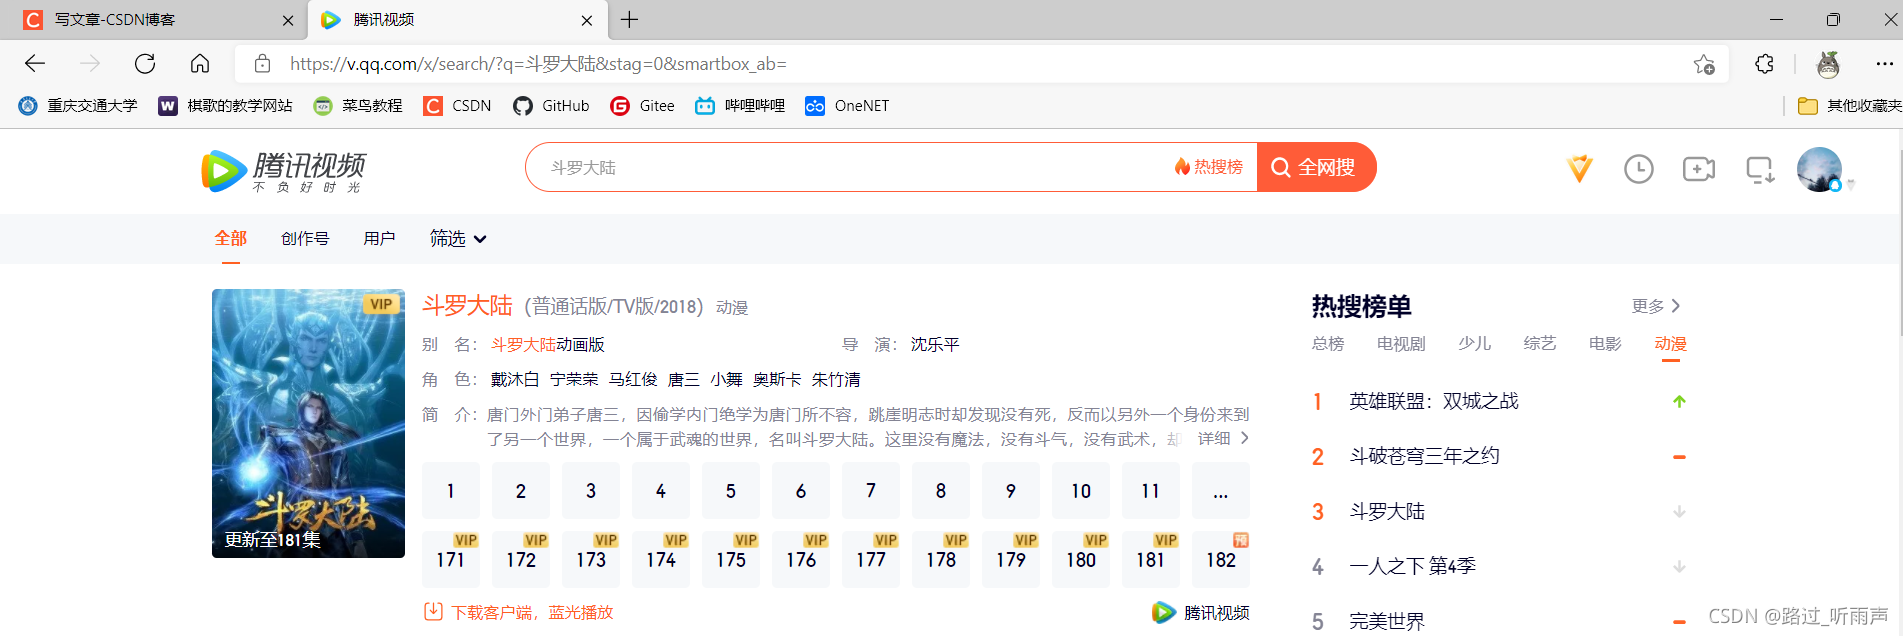Open browser extensions puzzle icon
Screen dimensions: 1903x636
1765,64
